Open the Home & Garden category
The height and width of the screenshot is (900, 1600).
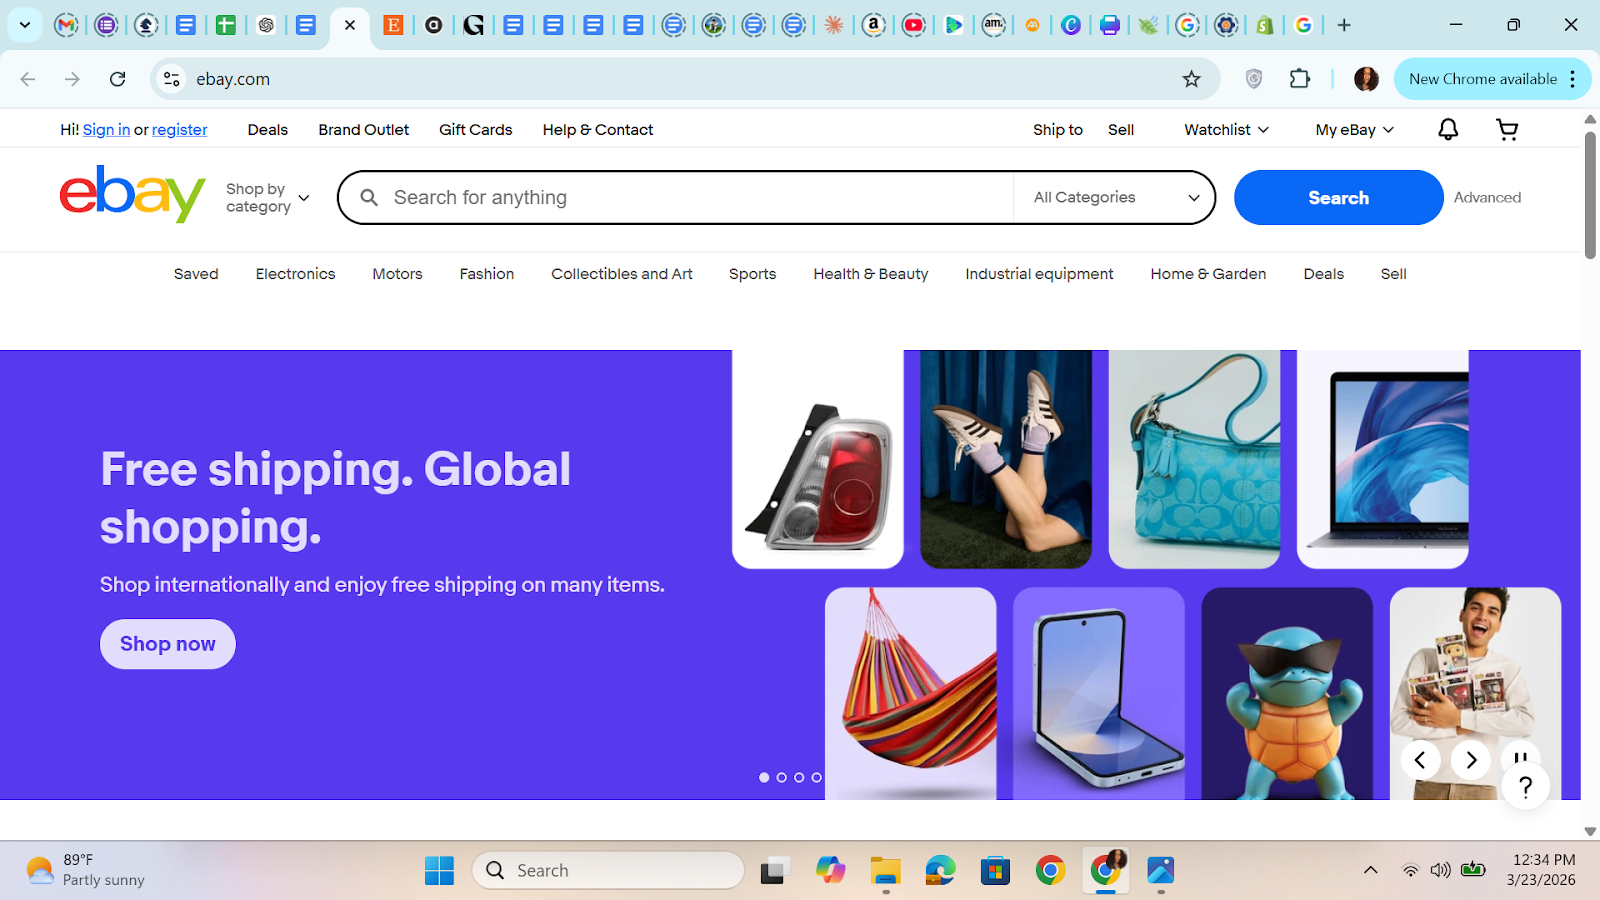click(x=1208, y=274)
